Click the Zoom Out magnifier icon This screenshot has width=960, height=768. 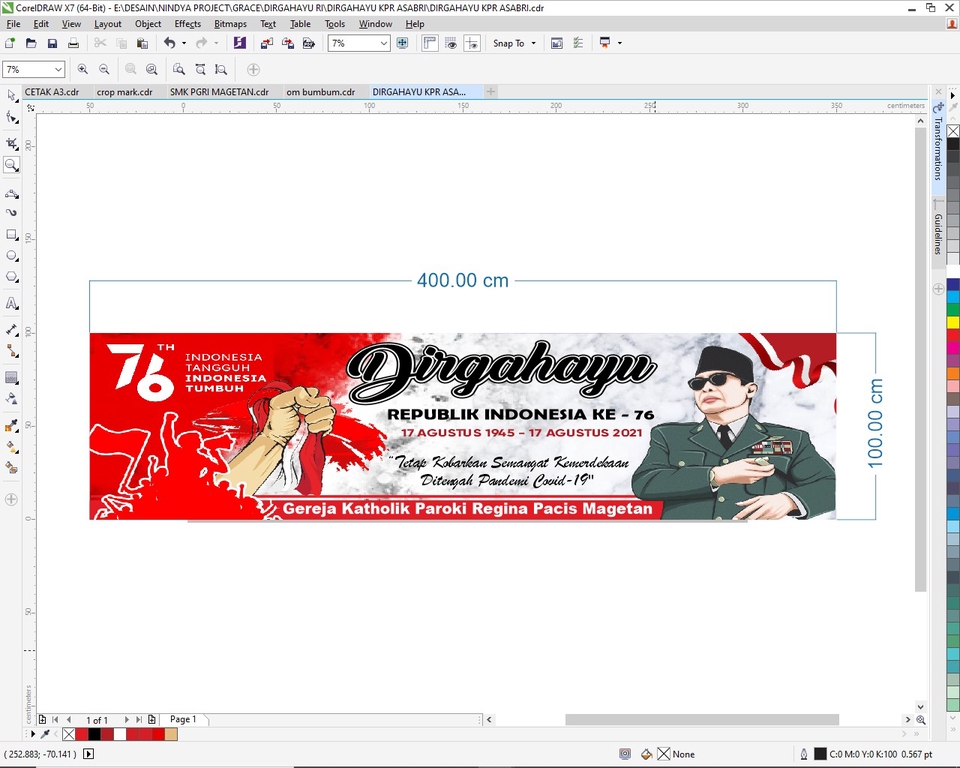click(104, 69)
